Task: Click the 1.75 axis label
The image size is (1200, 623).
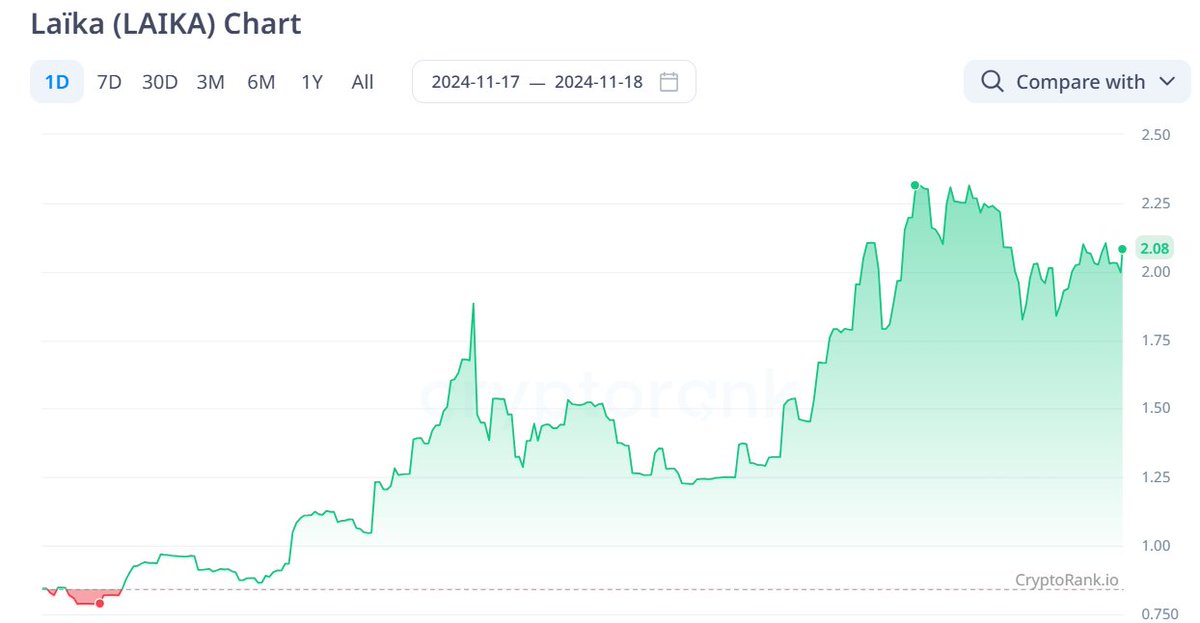Action: [1155, 340]
